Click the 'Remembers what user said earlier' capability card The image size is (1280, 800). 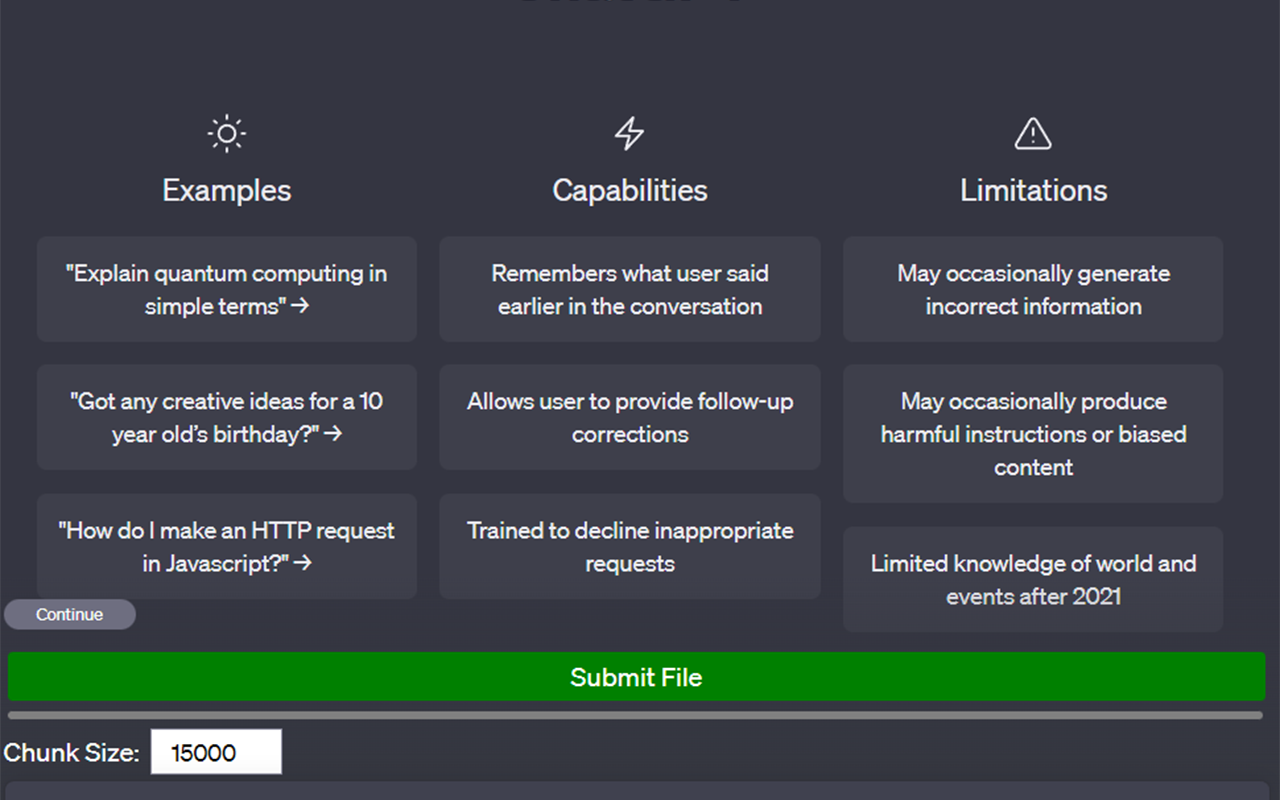point(629,289)
